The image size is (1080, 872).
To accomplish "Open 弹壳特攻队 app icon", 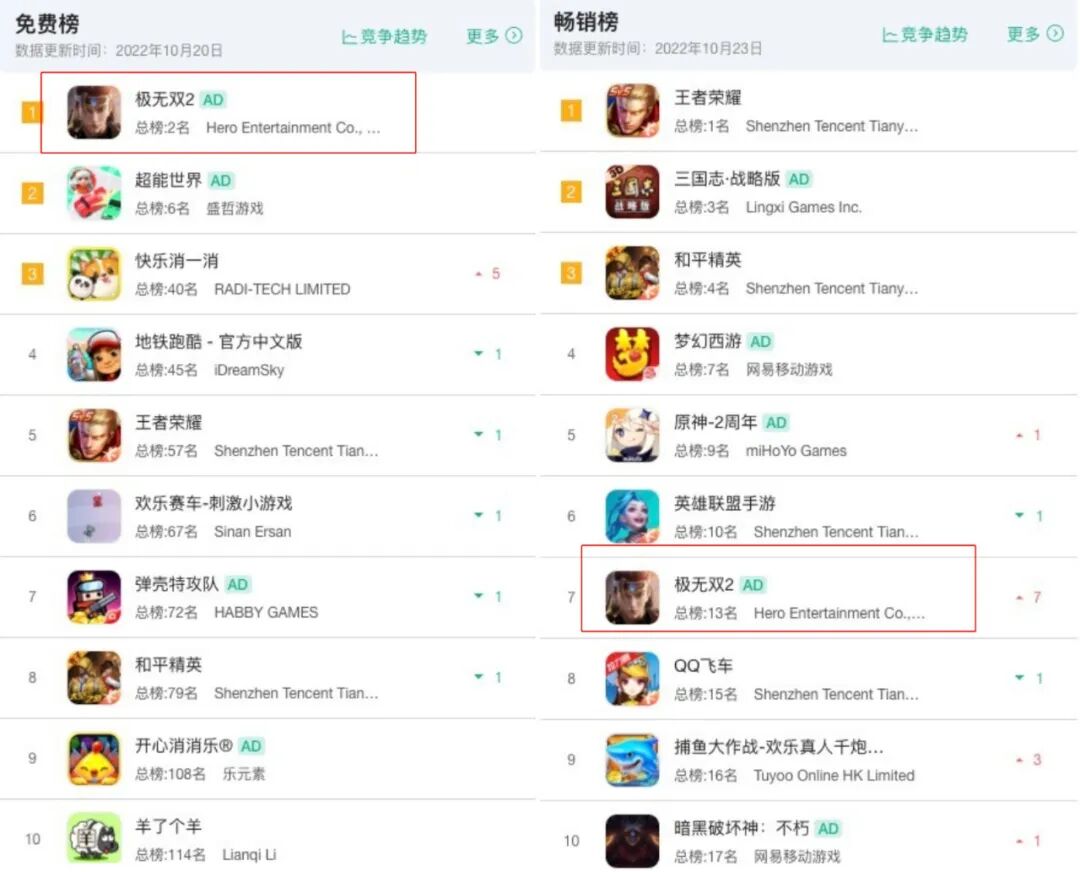I will (x=94, y=597).
